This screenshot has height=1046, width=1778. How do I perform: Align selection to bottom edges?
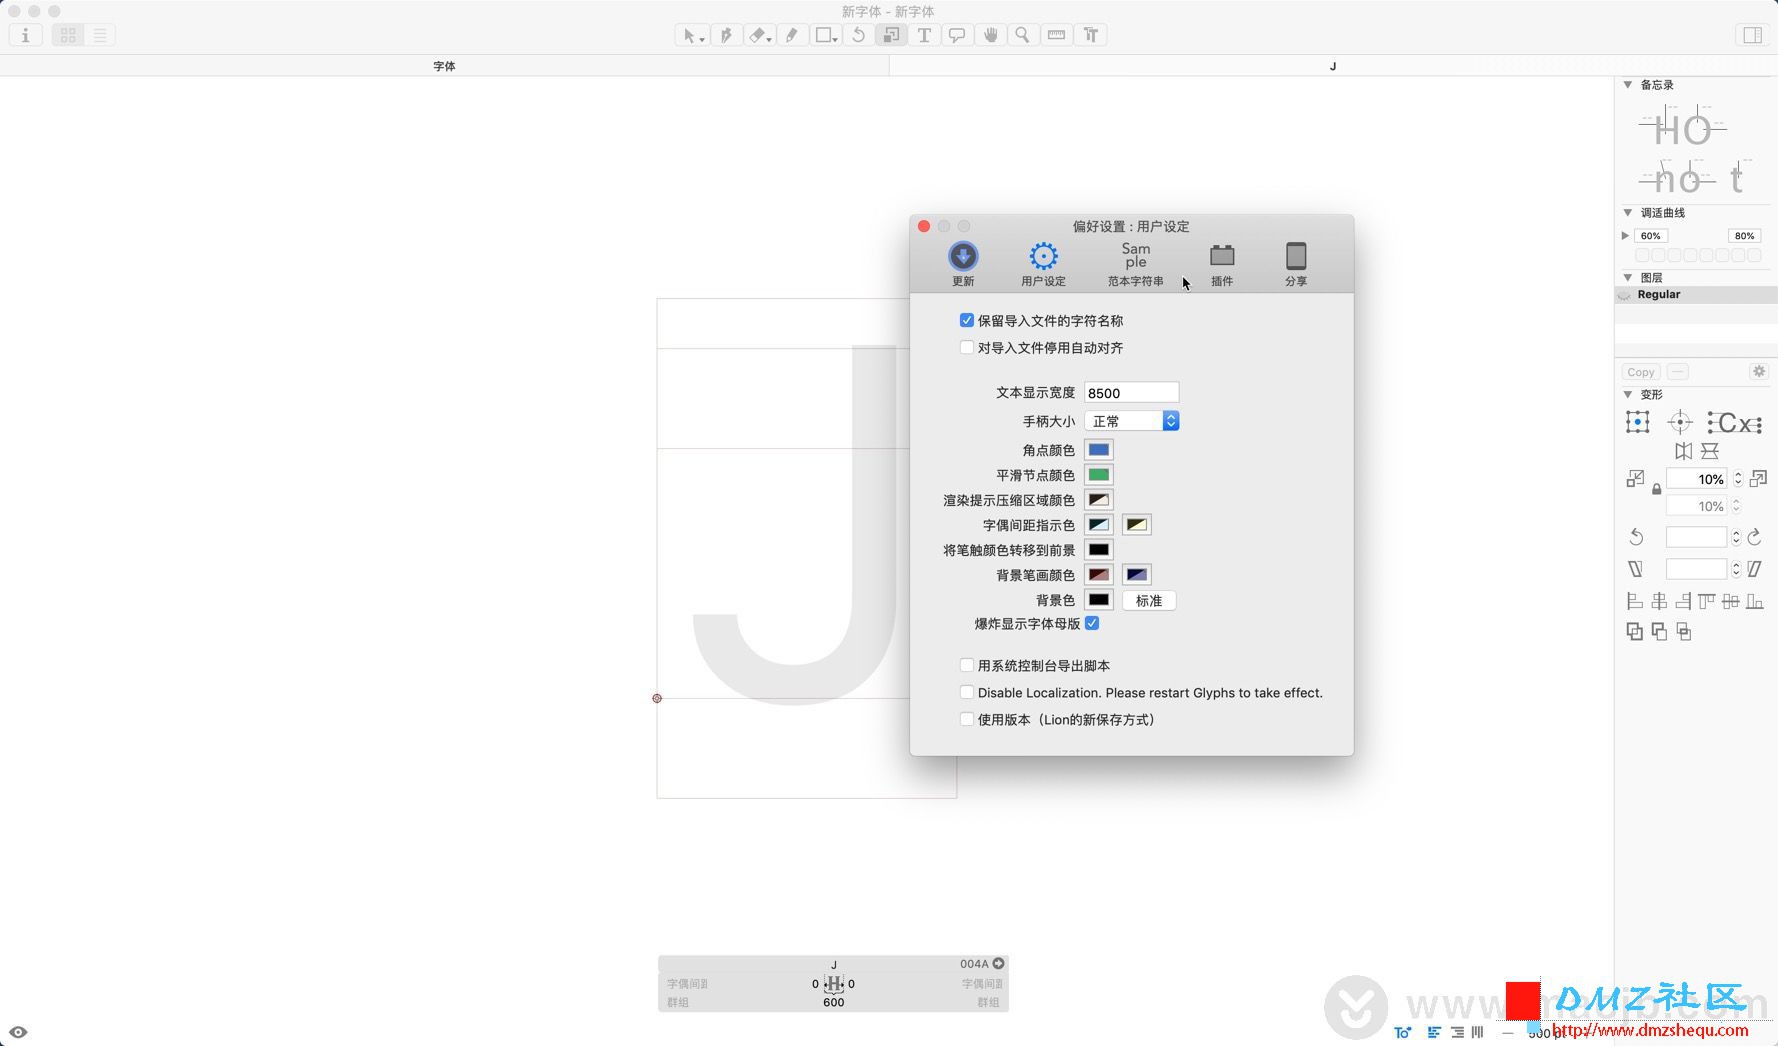pyautogui.click(x=1754, y=601)
